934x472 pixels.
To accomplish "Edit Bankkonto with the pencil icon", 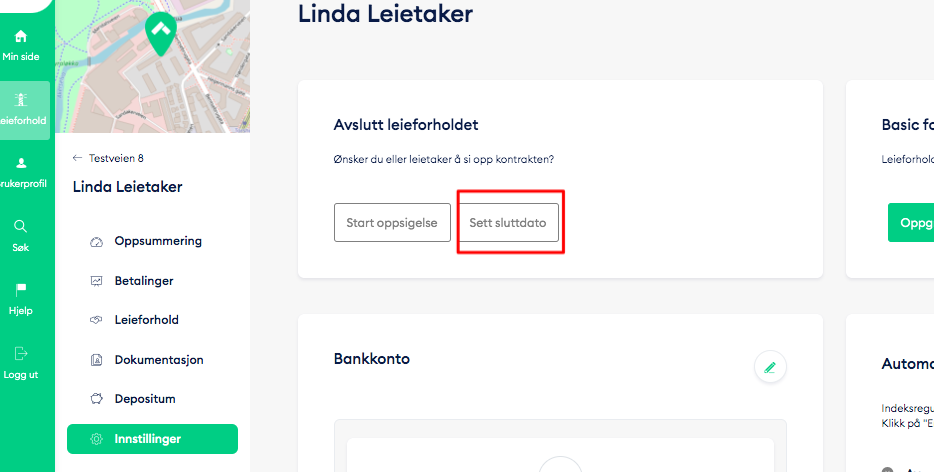I will pos(770,367).
